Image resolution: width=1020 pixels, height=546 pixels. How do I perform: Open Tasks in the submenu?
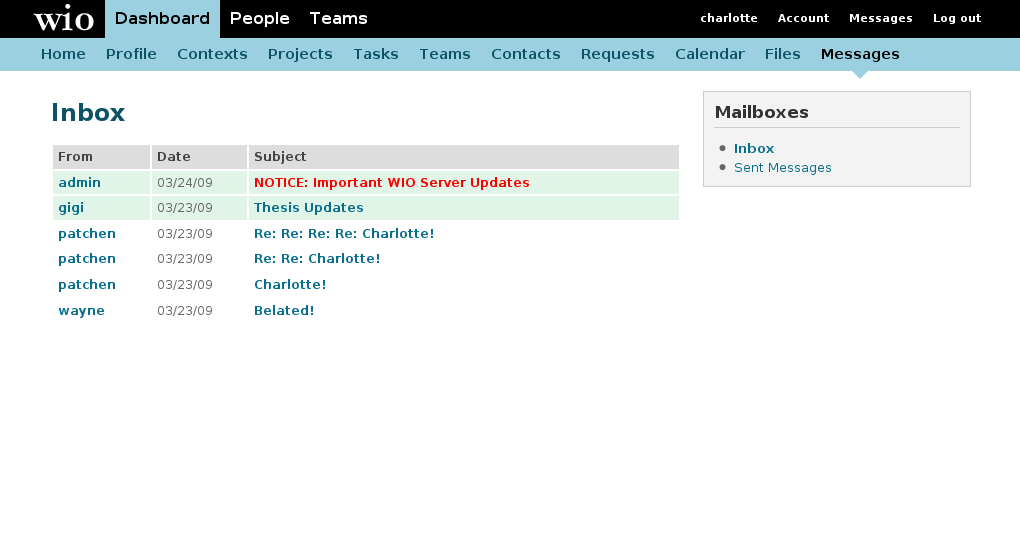click(x=376, y=54)
